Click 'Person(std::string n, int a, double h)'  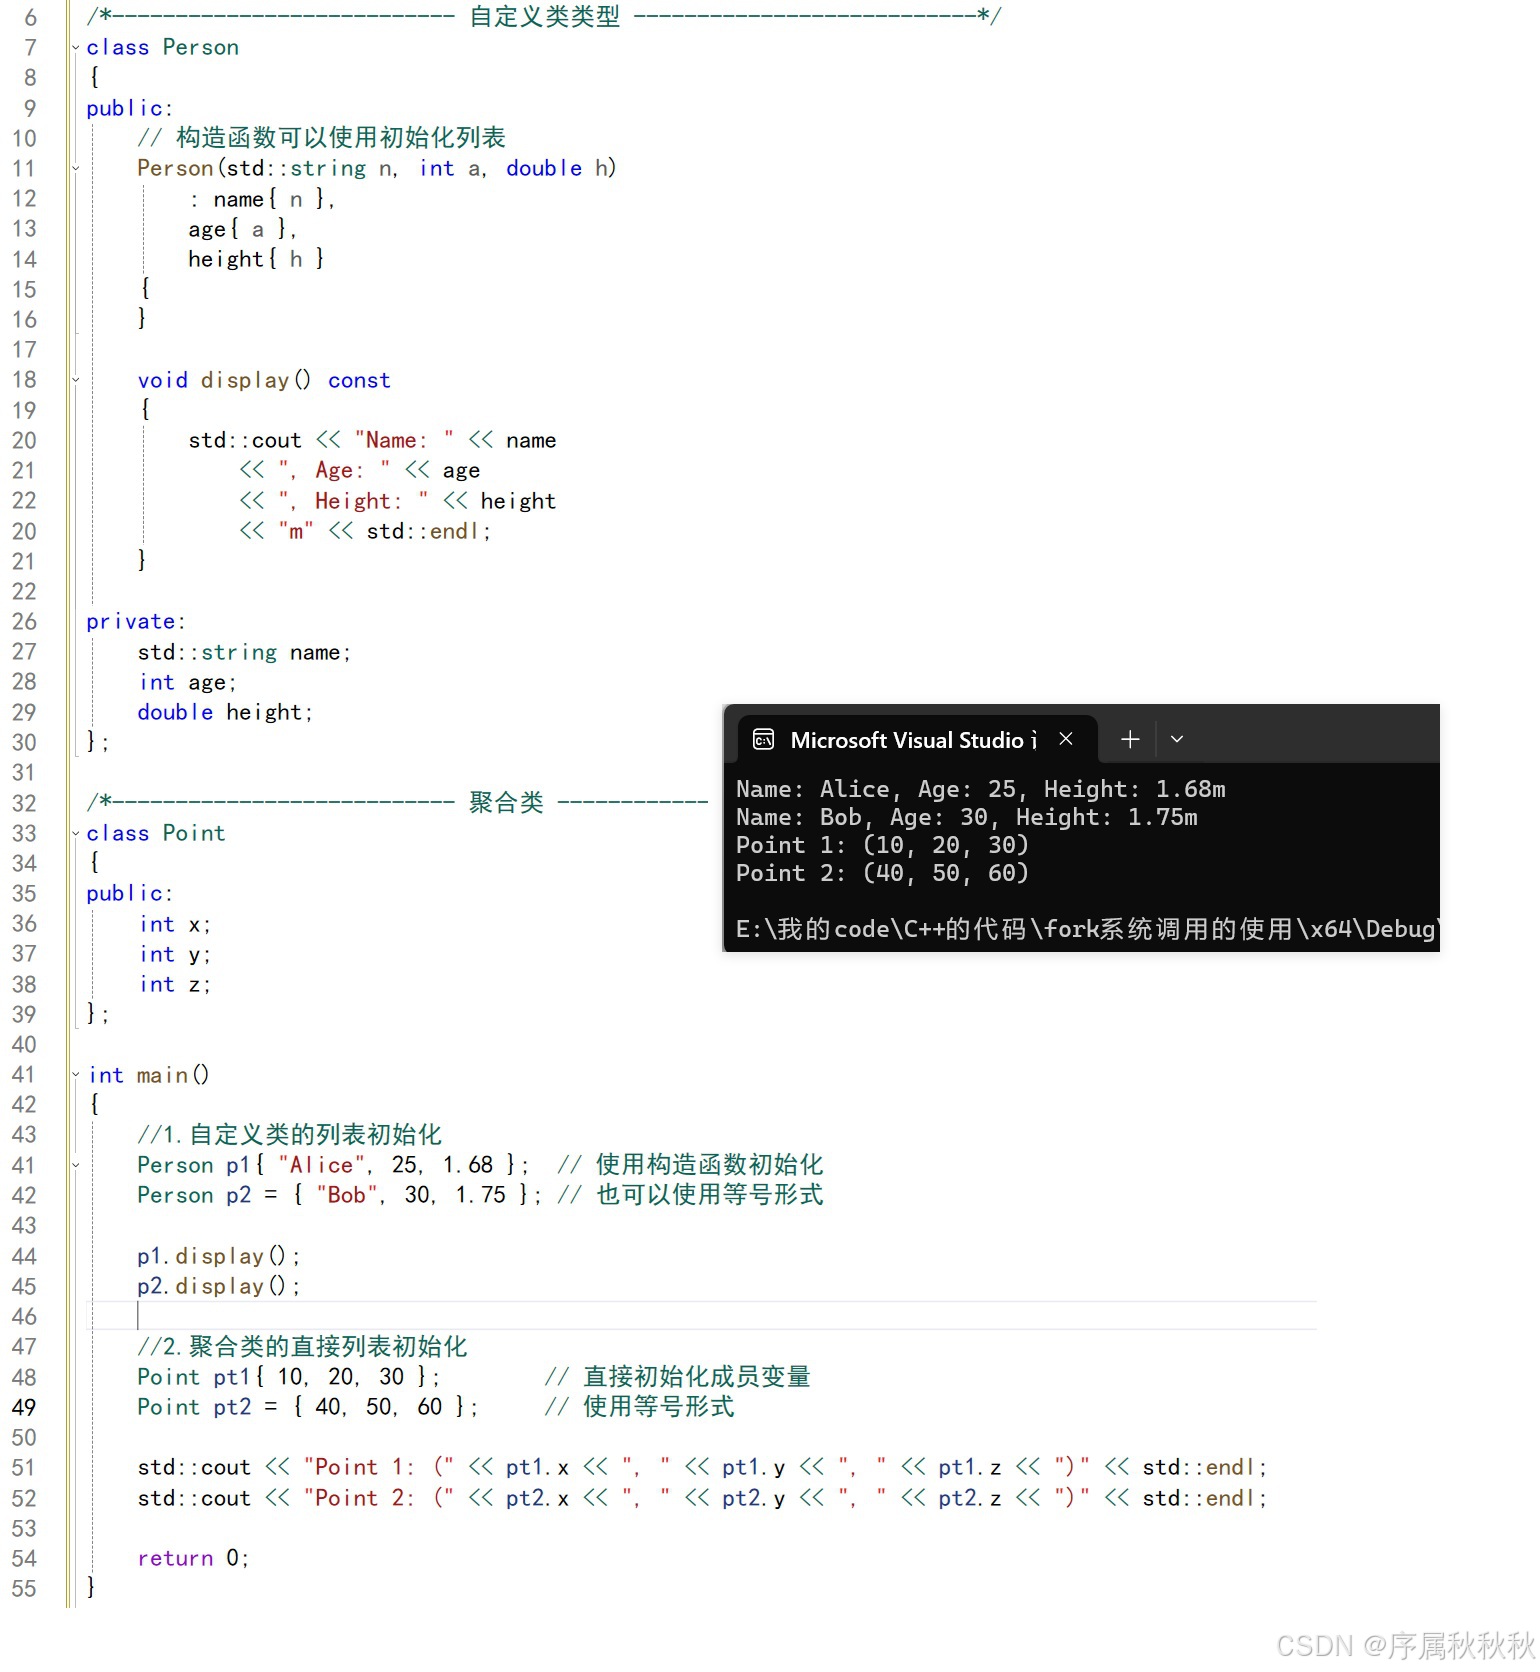tap(377, 168)
